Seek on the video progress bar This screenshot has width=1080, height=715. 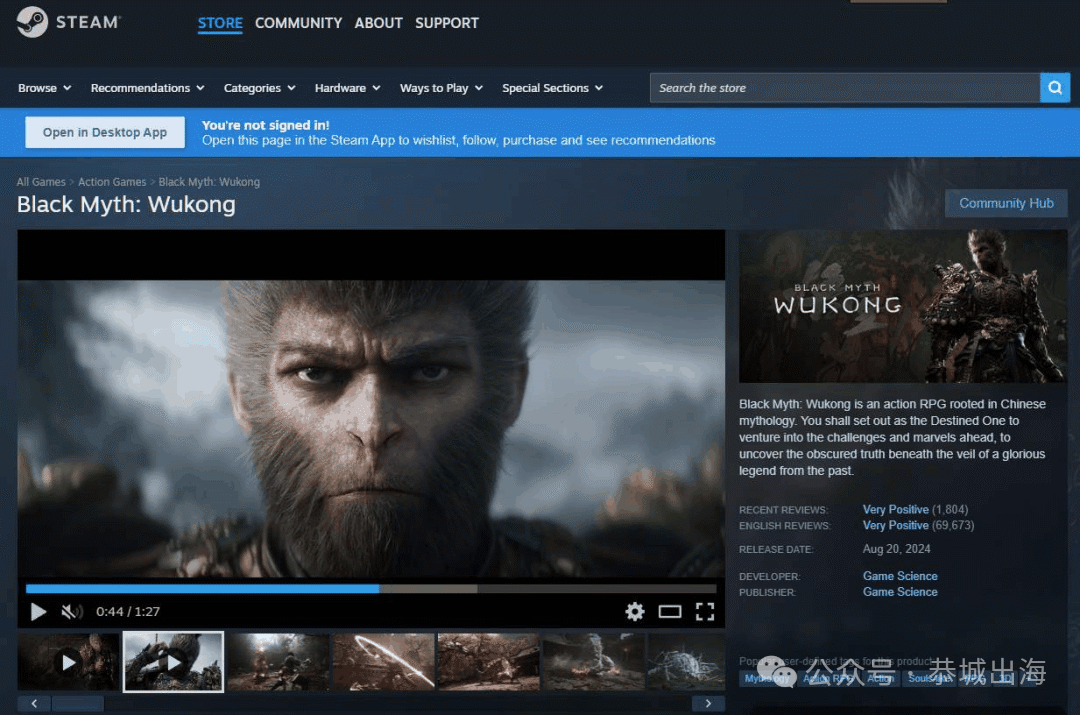click(371, 589)
